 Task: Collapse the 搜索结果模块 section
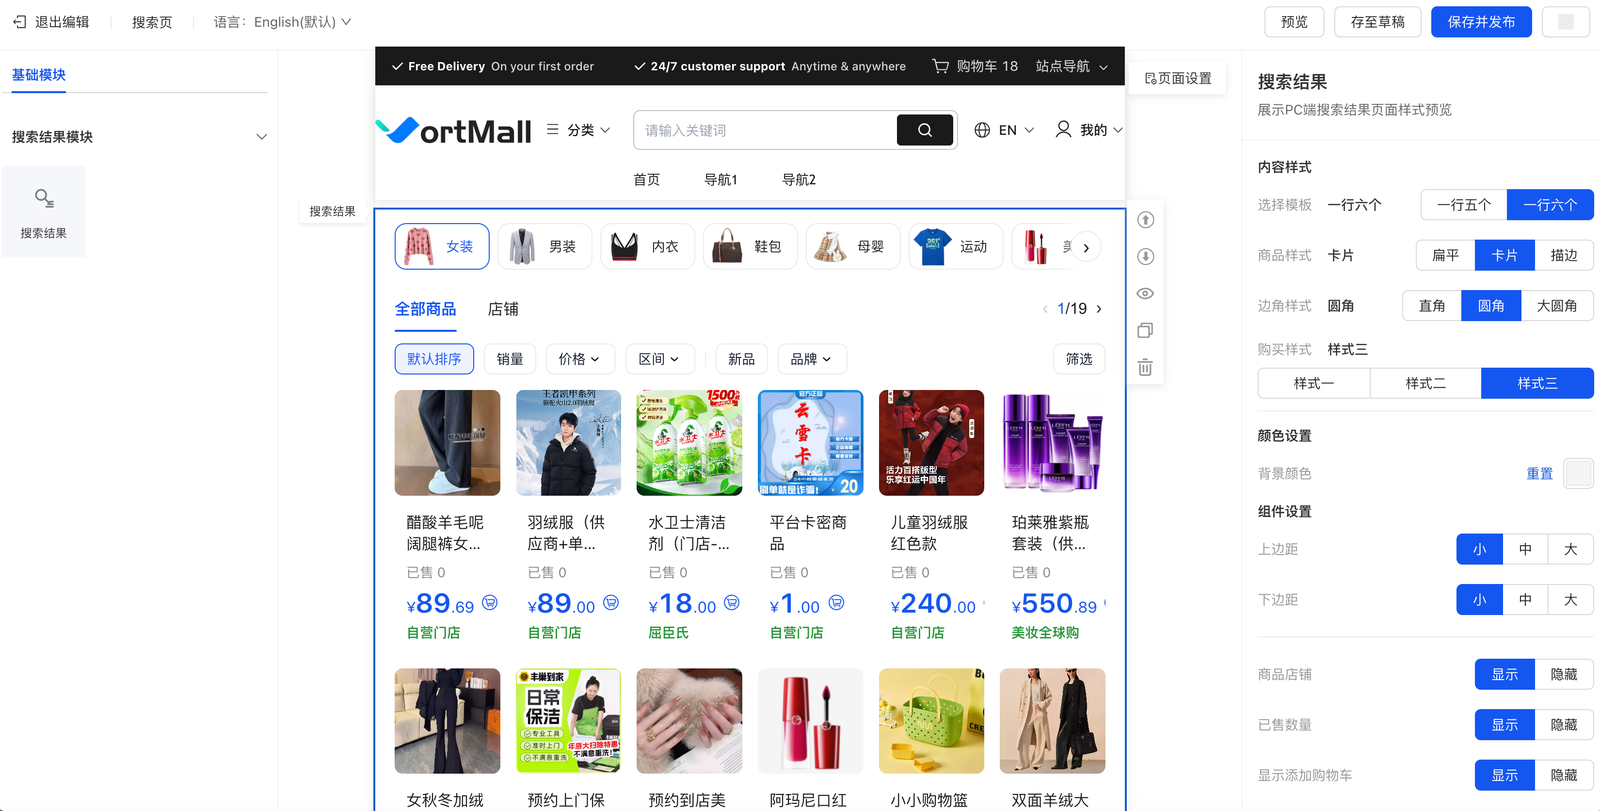(261, 137)
